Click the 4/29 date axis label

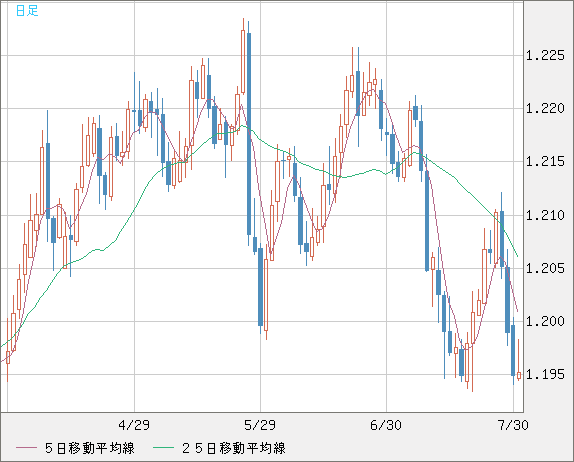[x=134, y=425]
